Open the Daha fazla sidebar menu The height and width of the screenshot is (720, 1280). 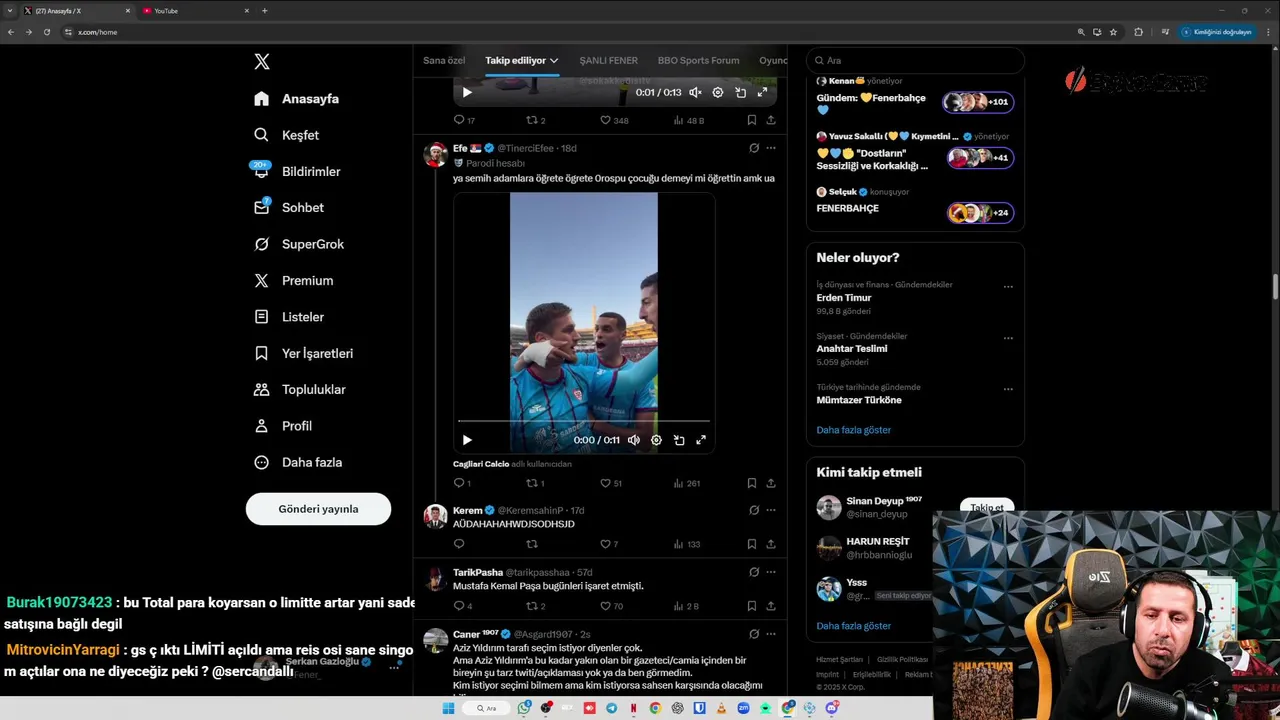(298, 462)
